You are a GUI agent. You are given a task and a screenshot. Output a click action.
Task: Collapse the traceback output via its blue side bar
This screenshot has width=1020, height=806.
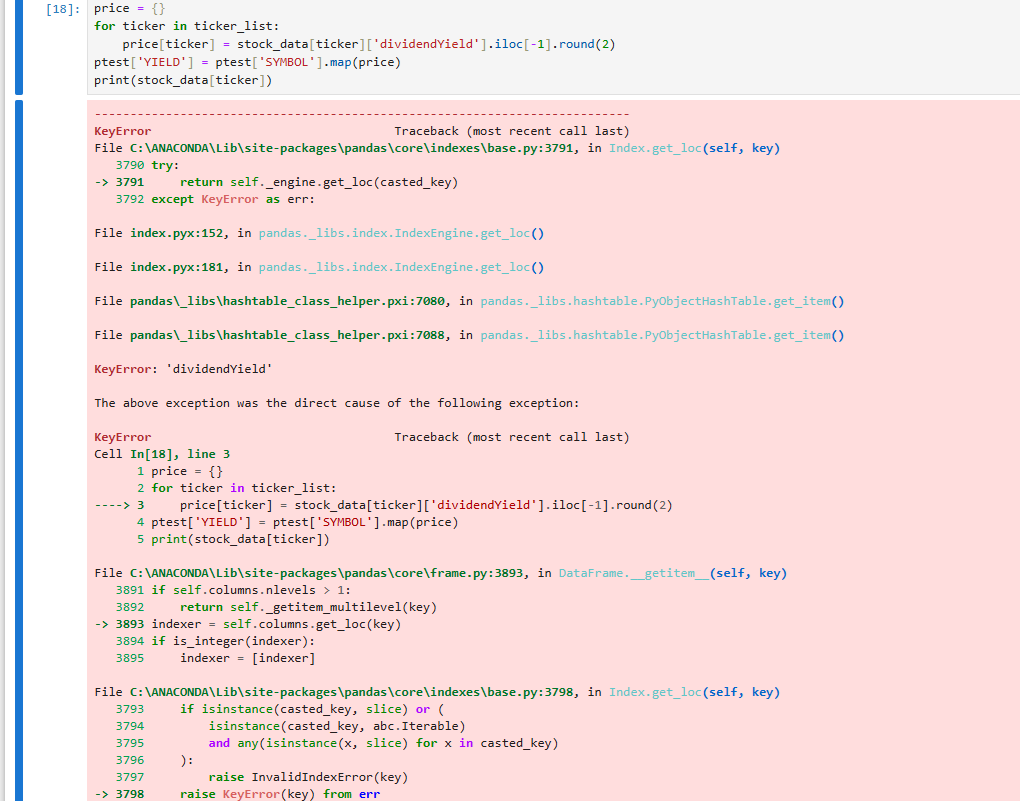point(19,451)
